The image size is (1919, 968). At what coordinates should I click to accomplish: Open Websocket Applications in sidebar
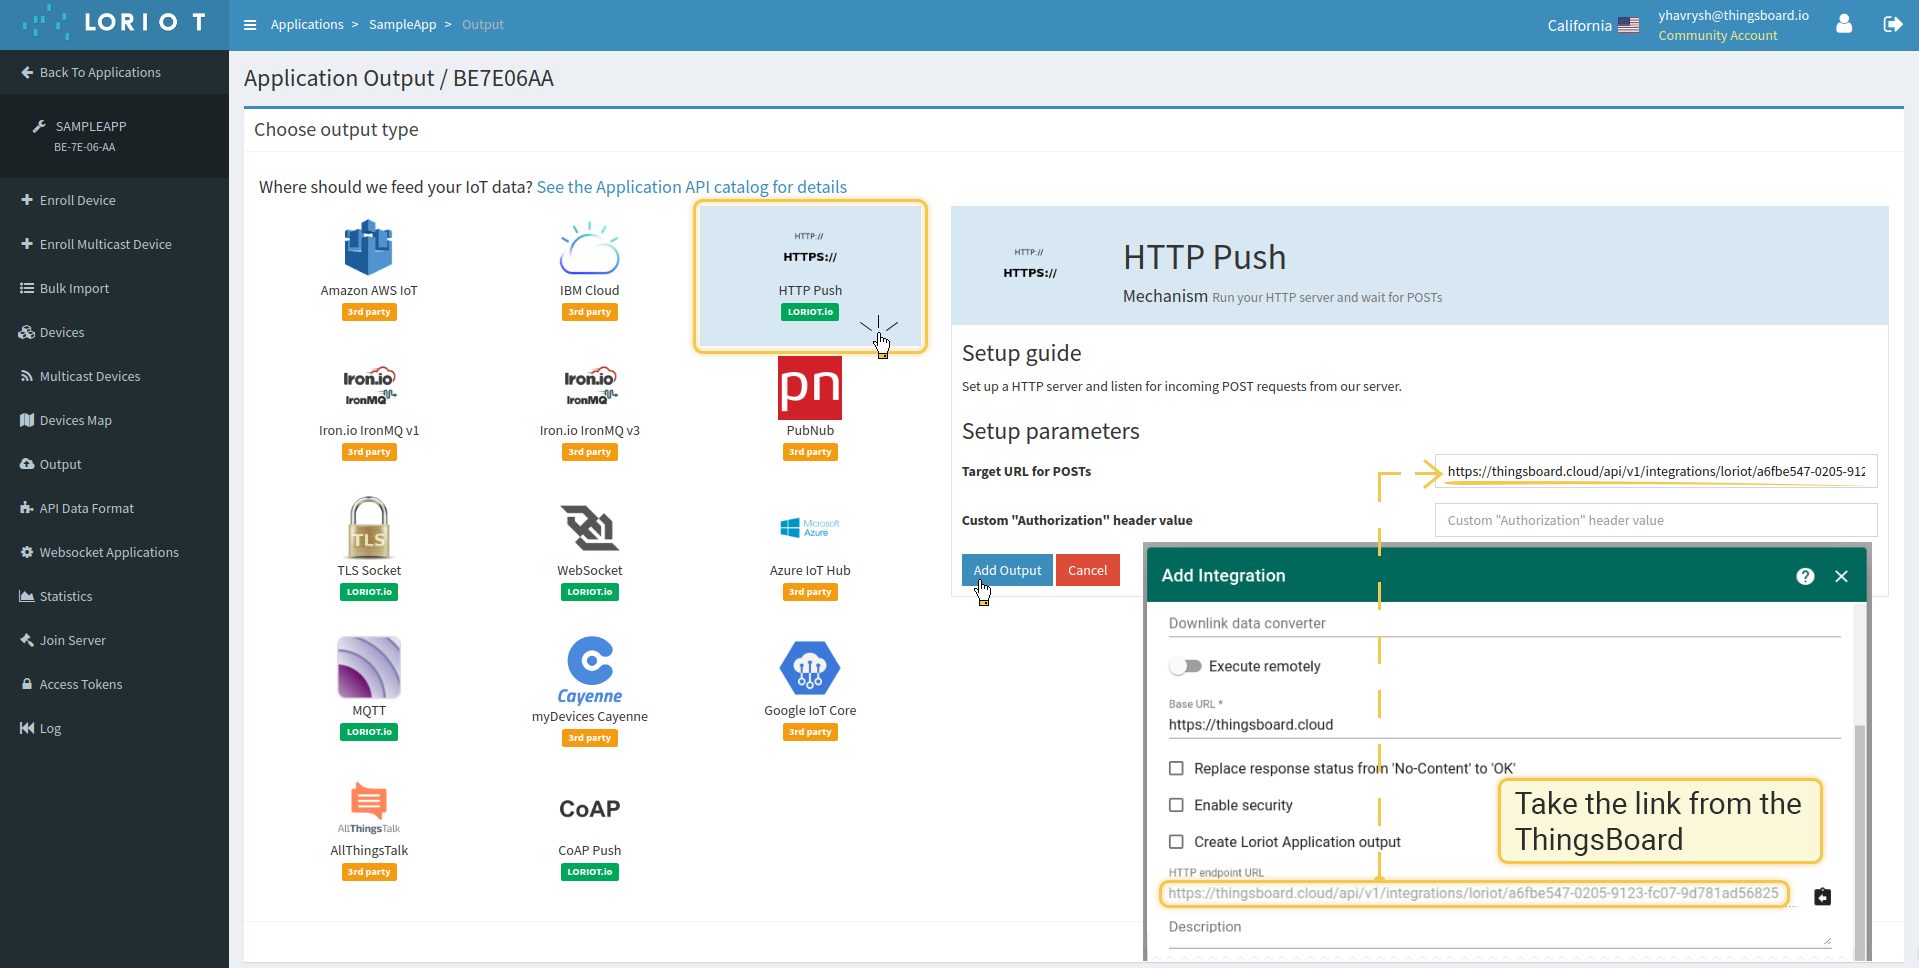[114, 552]
